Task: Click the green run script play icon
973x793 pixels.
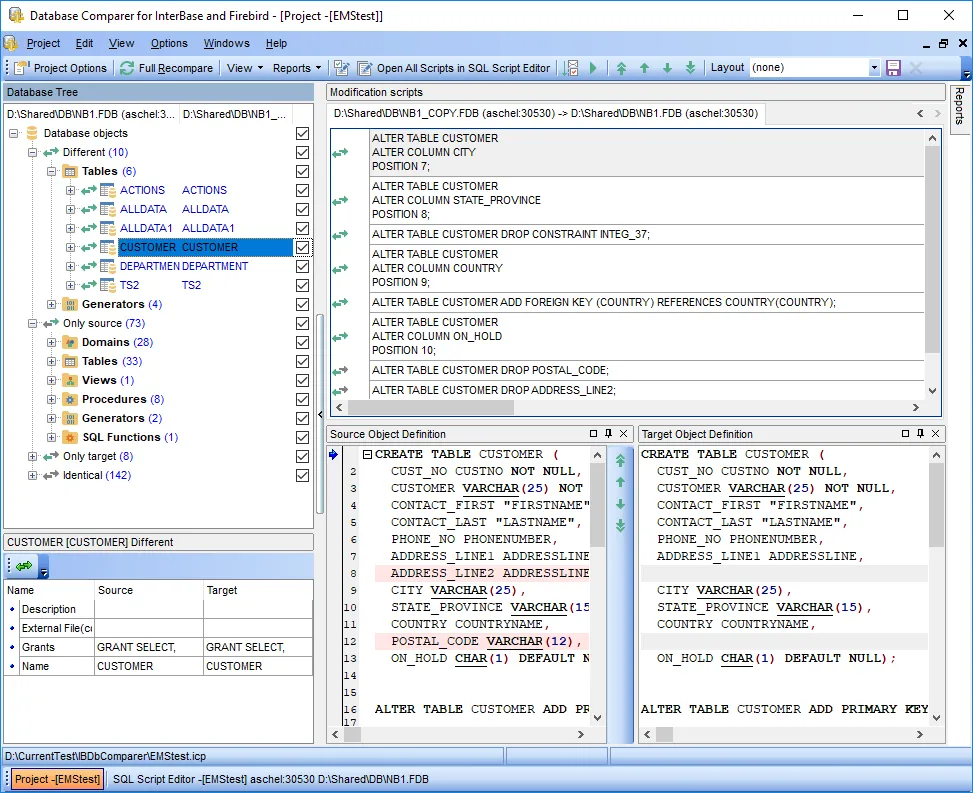Action: (x=593, y=68)
